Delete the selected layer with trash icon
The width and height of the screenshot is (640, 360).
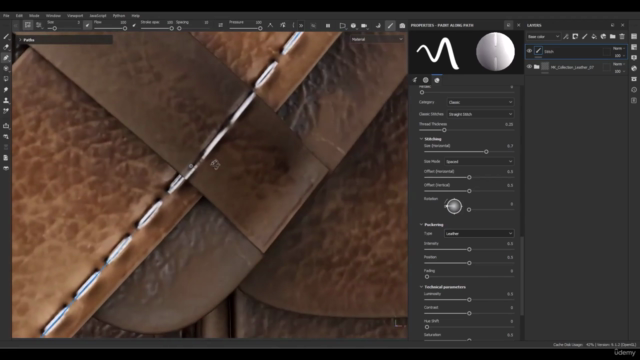point(622,37)
